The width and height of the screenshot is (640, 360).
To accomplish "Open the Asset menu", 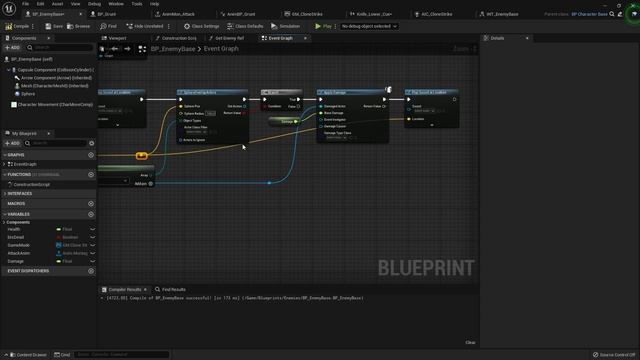I will click(x=58, y=4).
